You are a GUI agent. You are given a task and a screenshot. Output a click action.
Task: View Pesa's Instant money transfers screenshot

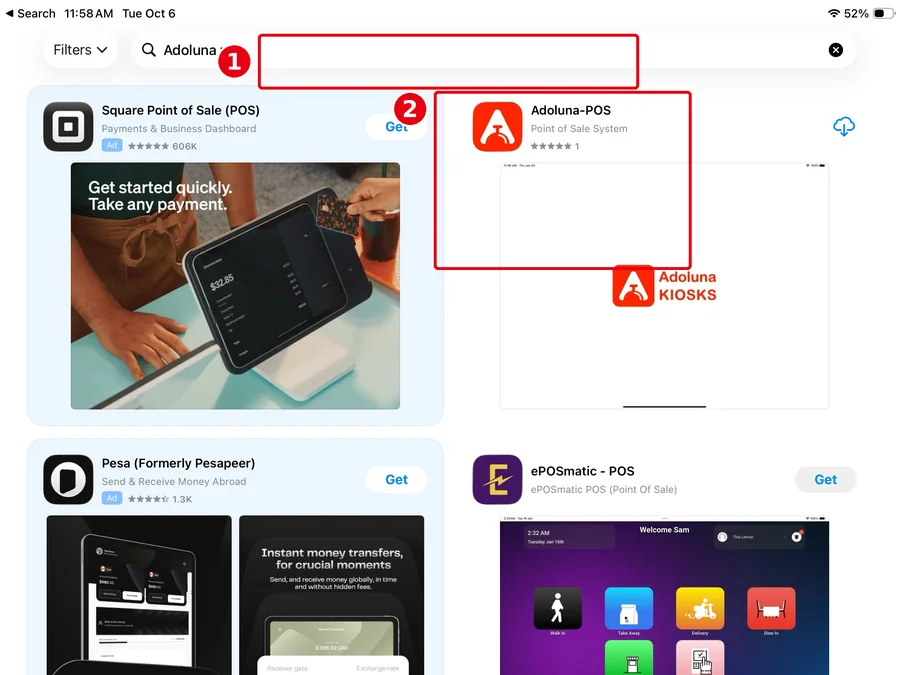[332, 595]
